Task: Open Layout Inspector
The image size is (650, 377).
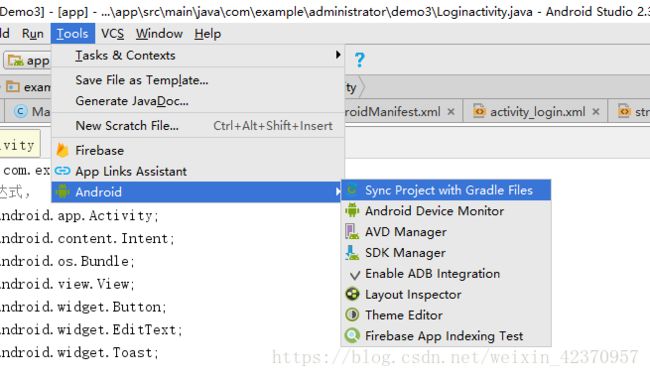Action: tap(446, 294)
